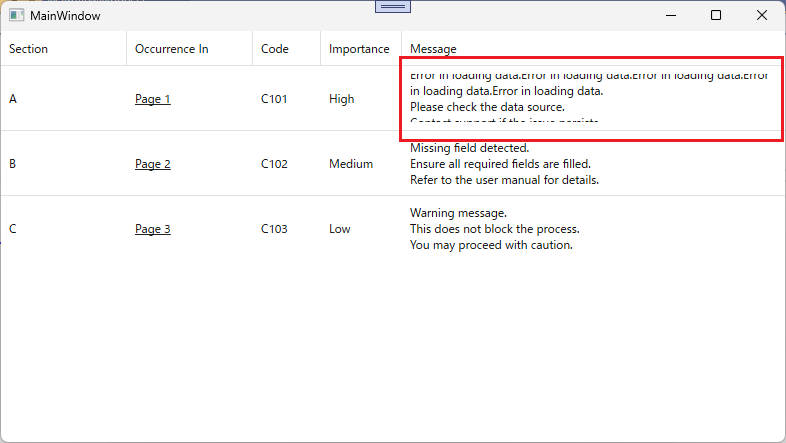Image resolution: width=786 pixels, height=443 pixels.
Task: Open the Page 2 link
Action: 152,164
